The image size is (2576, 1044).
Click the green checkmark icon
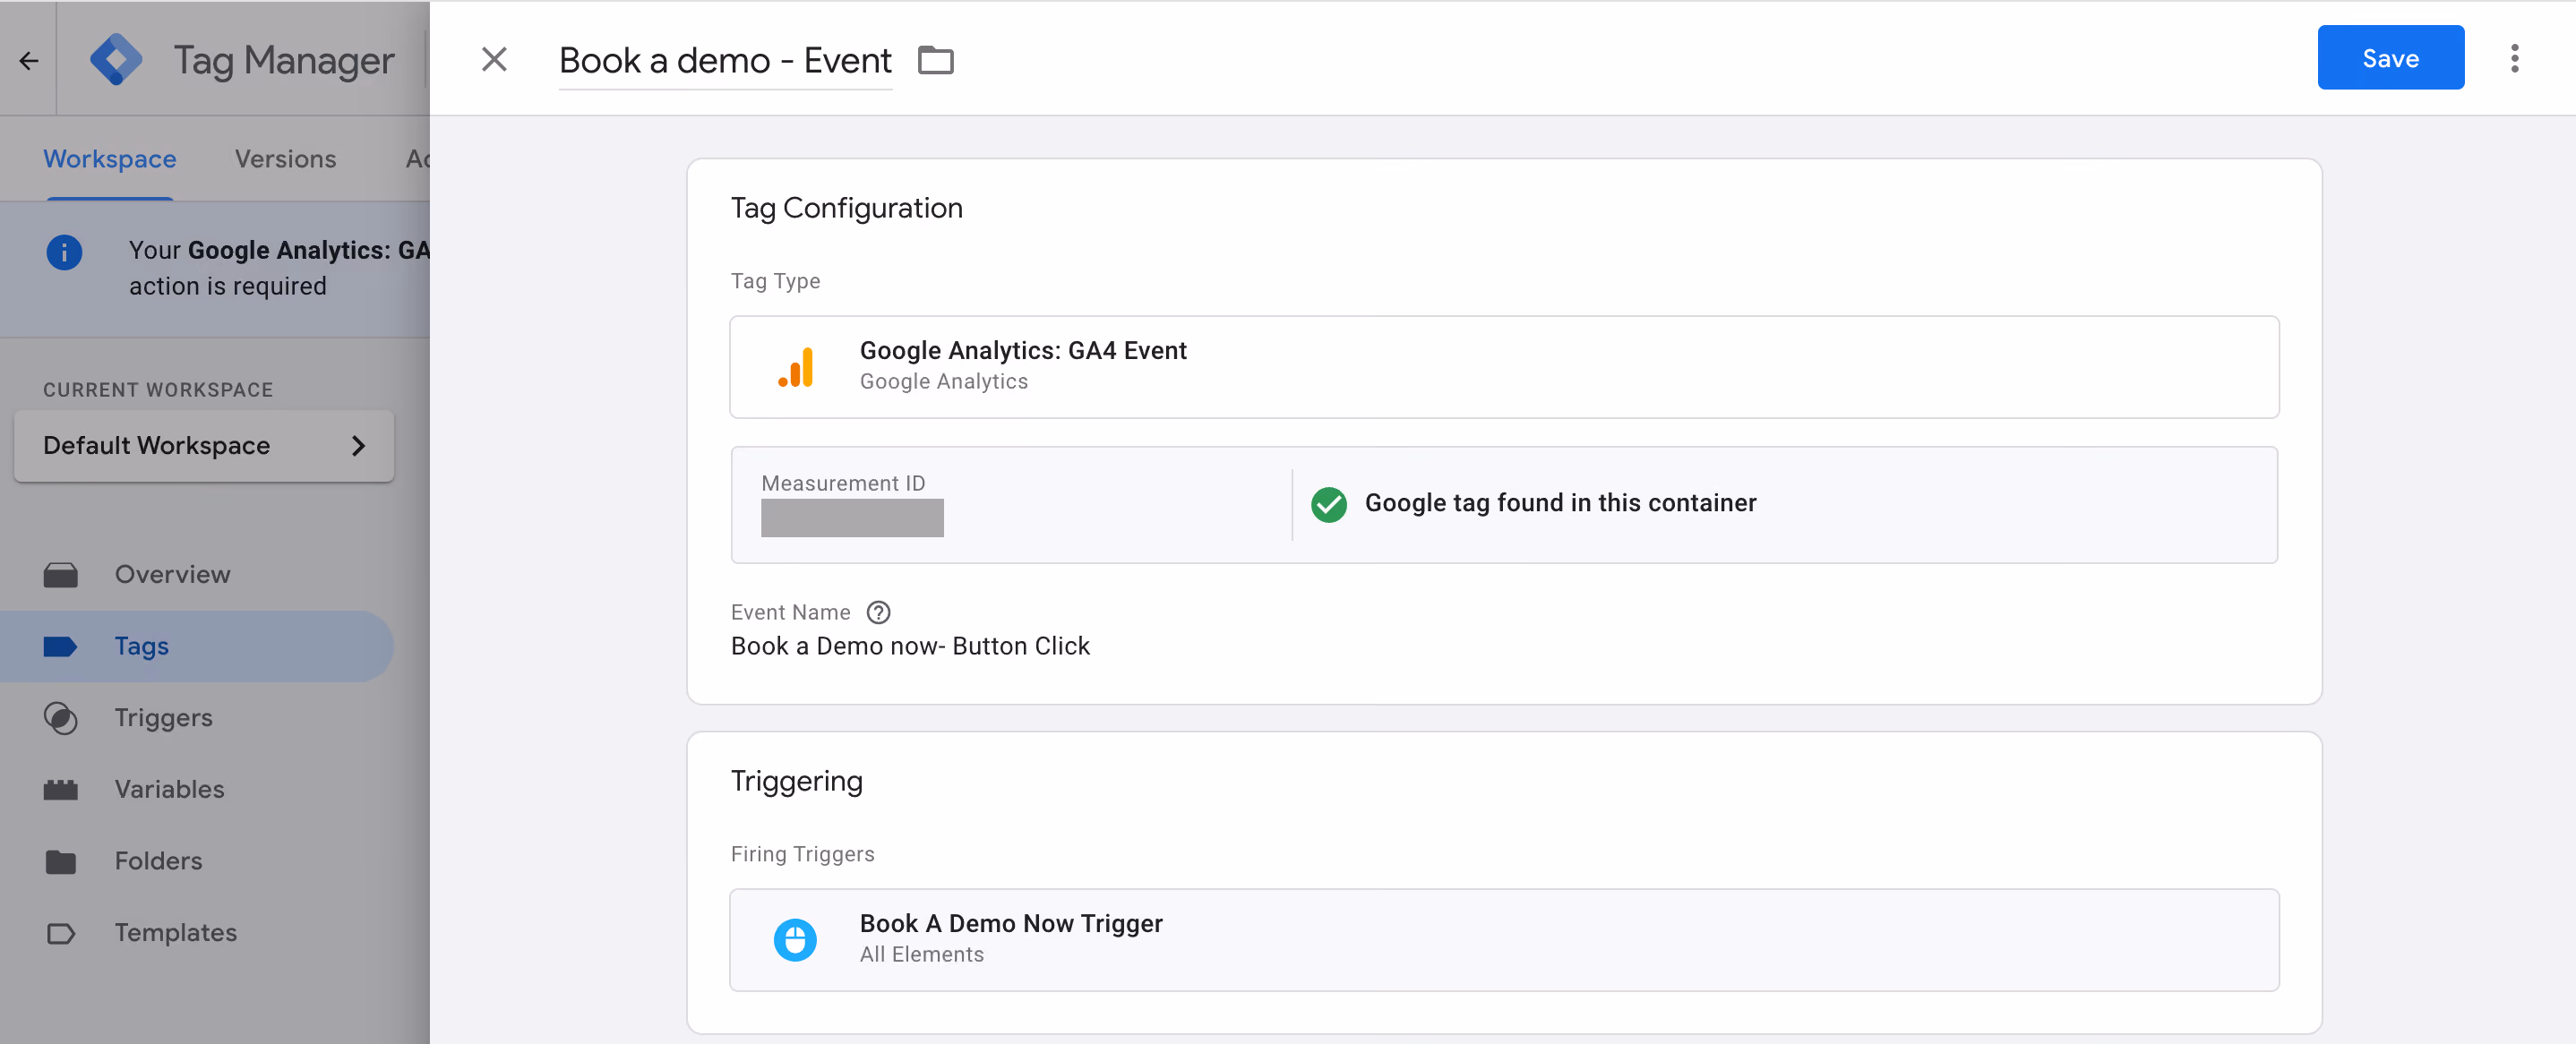coord(1329,504)
